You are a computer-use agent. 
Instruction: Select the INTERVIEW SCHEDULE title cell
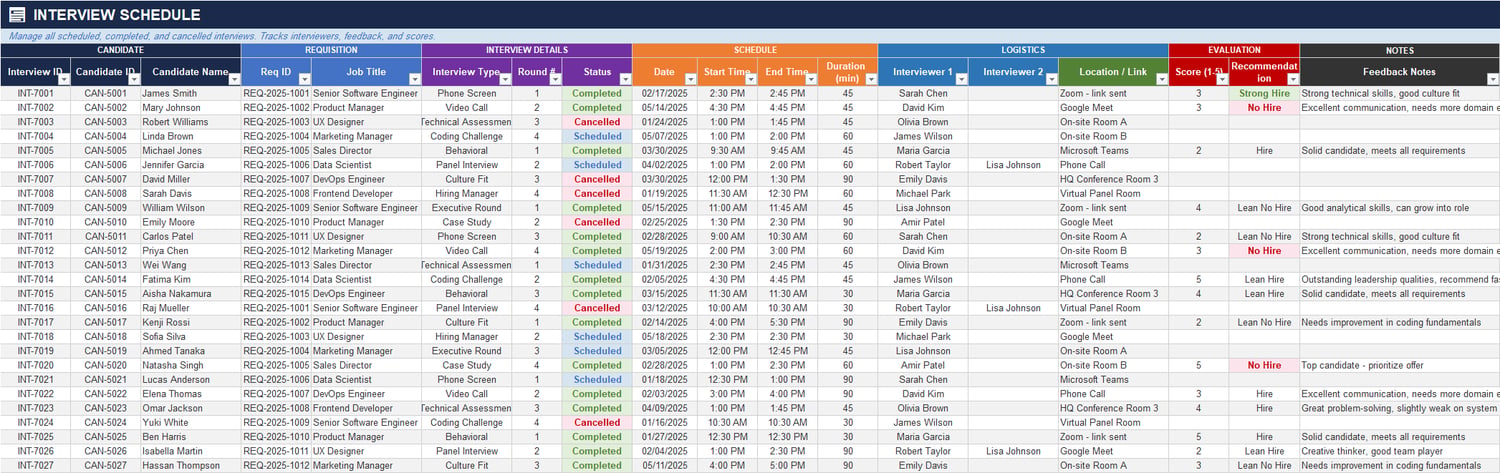(750, 15)
